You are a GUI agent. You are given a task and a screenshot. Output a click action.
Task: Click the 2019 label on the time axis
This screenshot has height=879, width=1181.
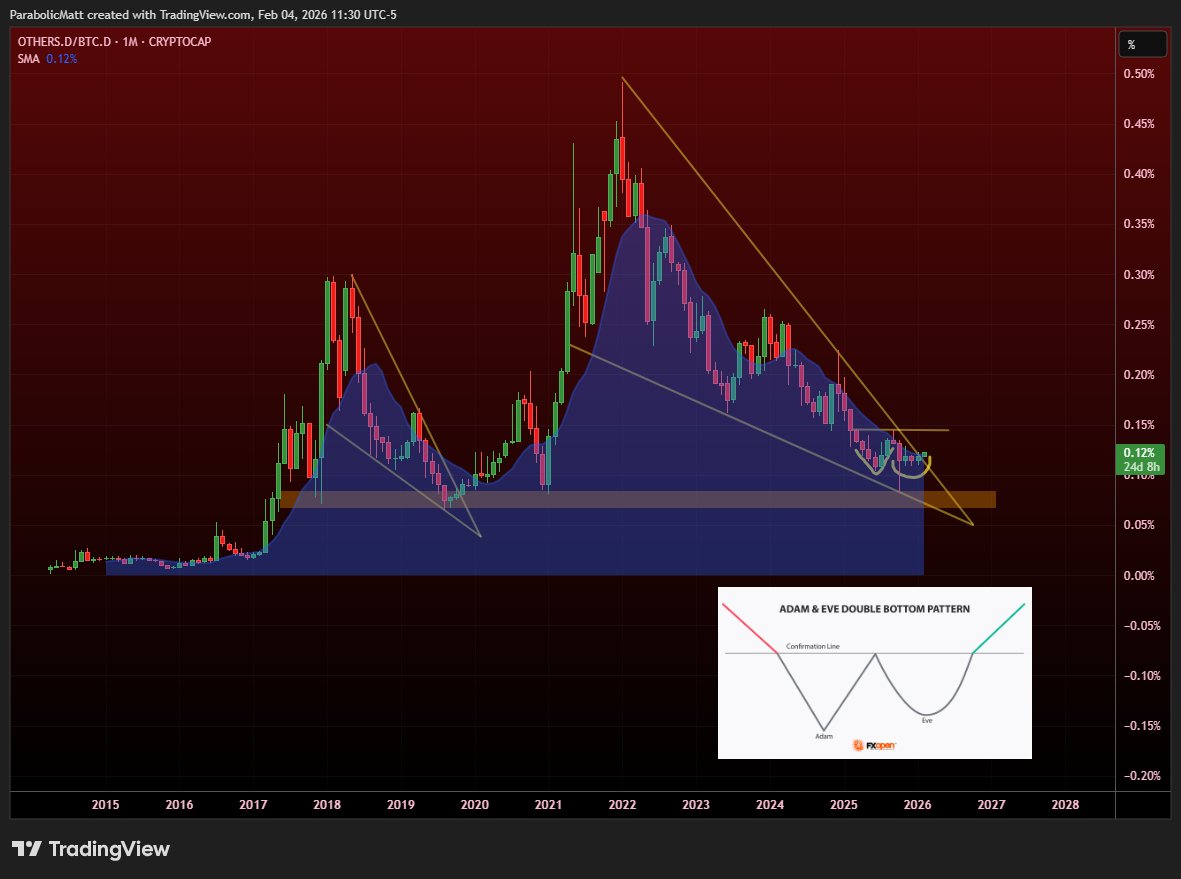tap(401, 804)
